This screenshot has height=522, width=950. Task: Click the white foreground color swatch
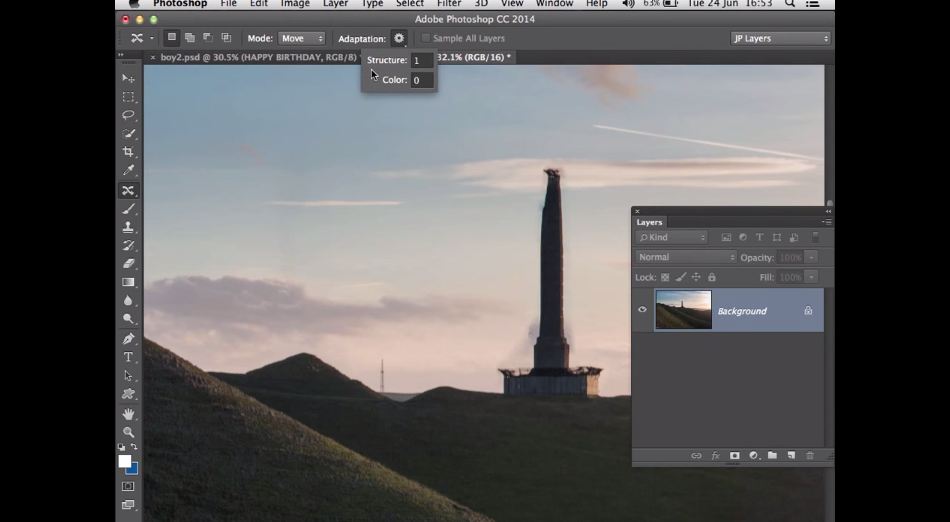click(125, 461)
